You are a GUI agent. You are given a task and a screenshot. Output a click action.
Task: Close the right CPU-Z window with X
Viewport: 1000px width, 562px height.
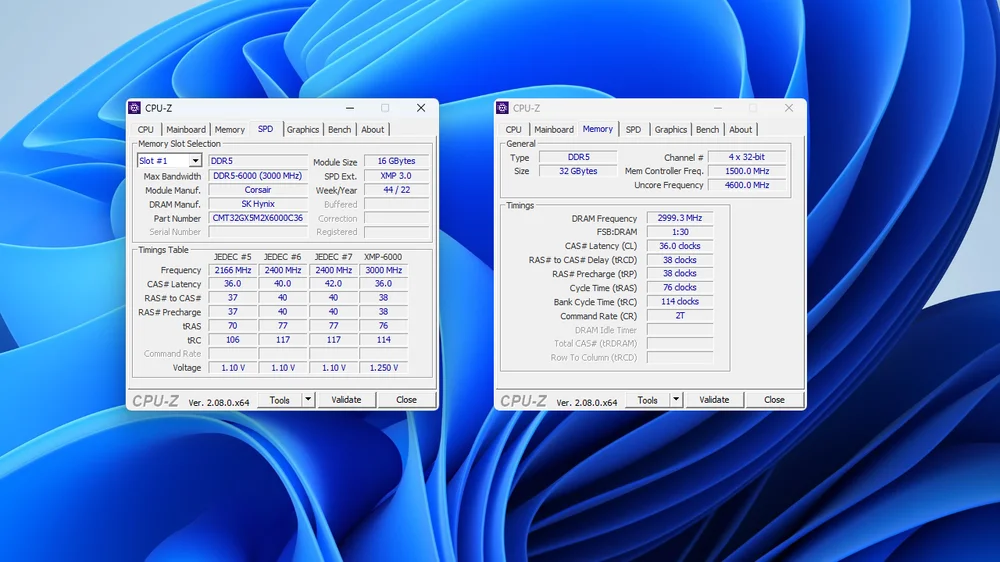[789, 108]
